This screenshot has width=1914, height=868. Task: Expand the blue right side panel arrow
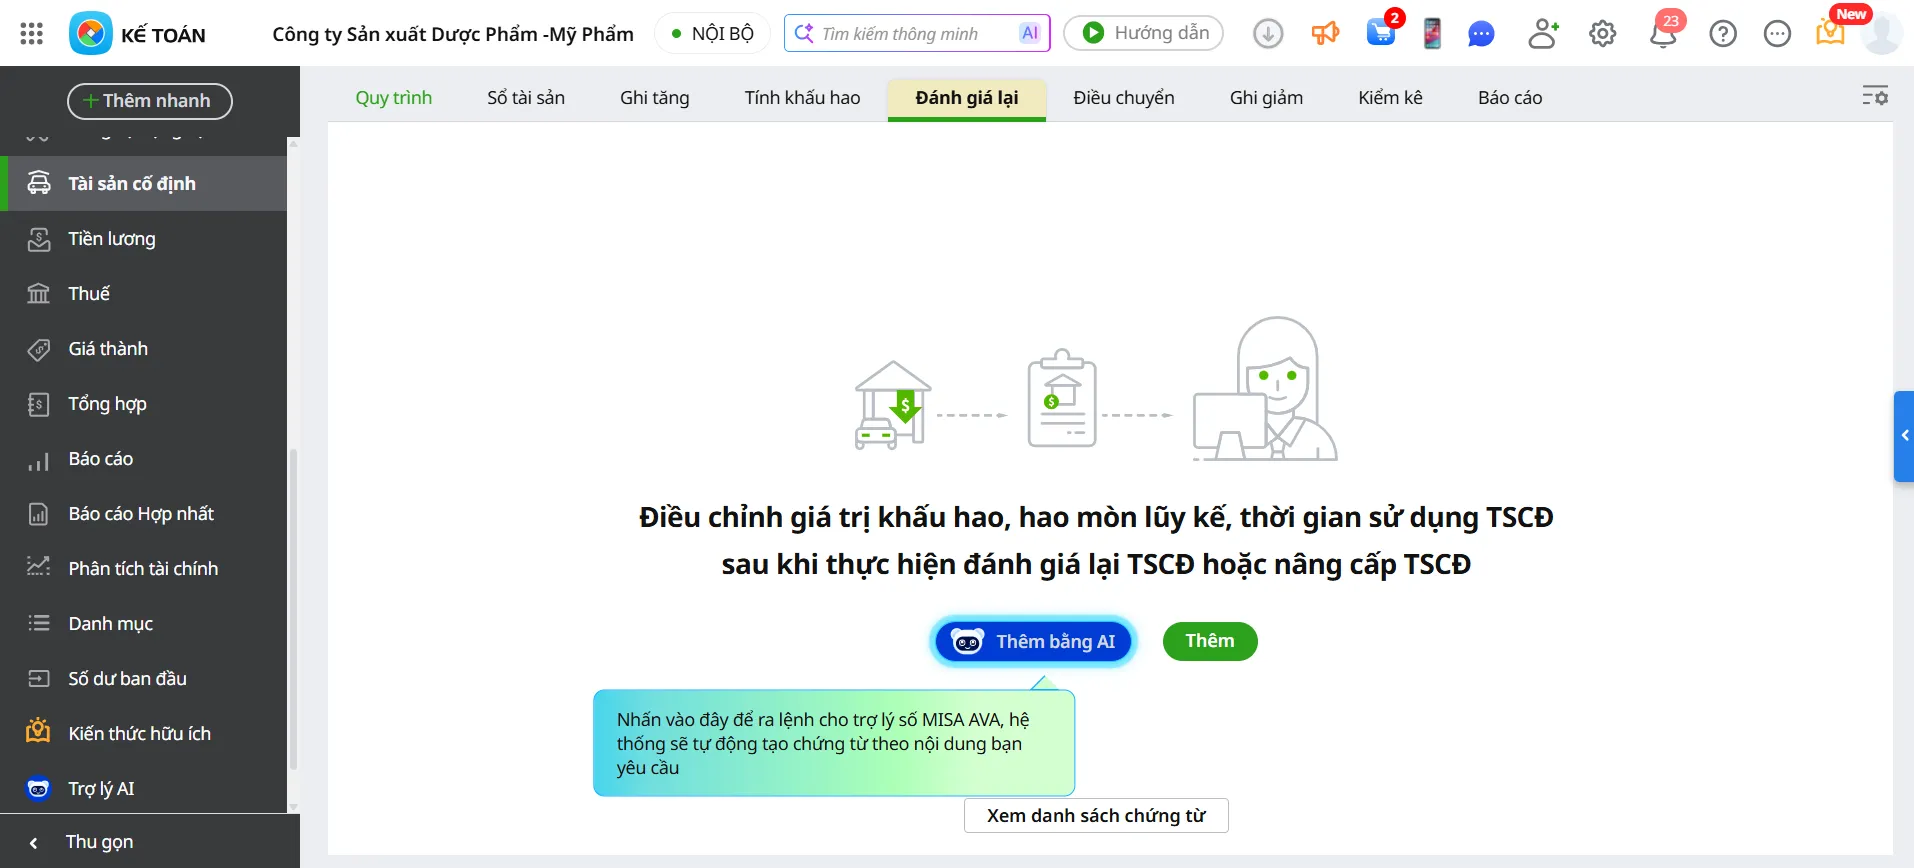[1904, 436]
